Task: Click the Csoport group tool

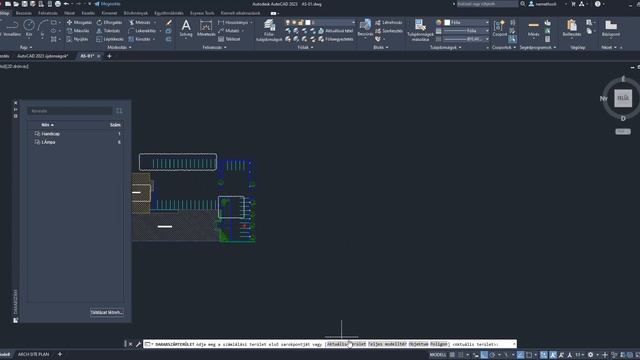Action: (499, 28)
